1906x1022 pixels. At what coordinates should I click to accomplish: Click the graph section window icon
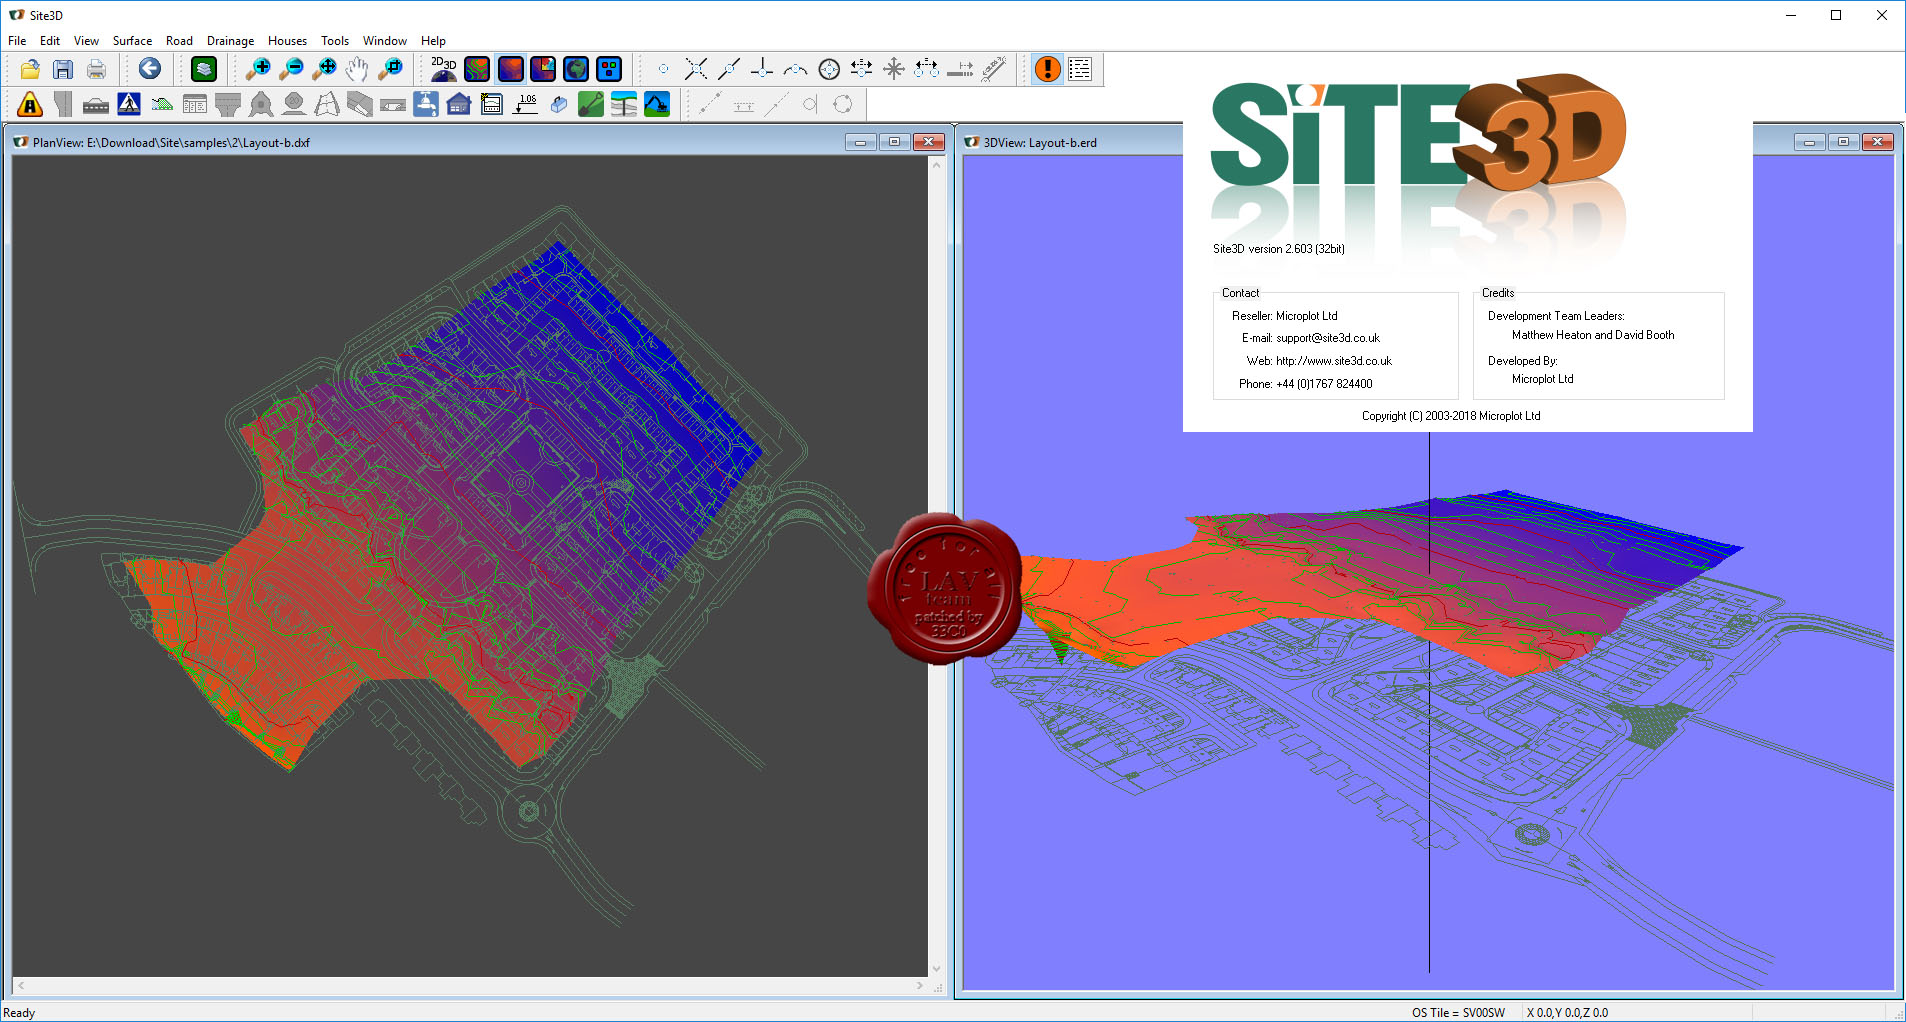(x=492, y=104)
